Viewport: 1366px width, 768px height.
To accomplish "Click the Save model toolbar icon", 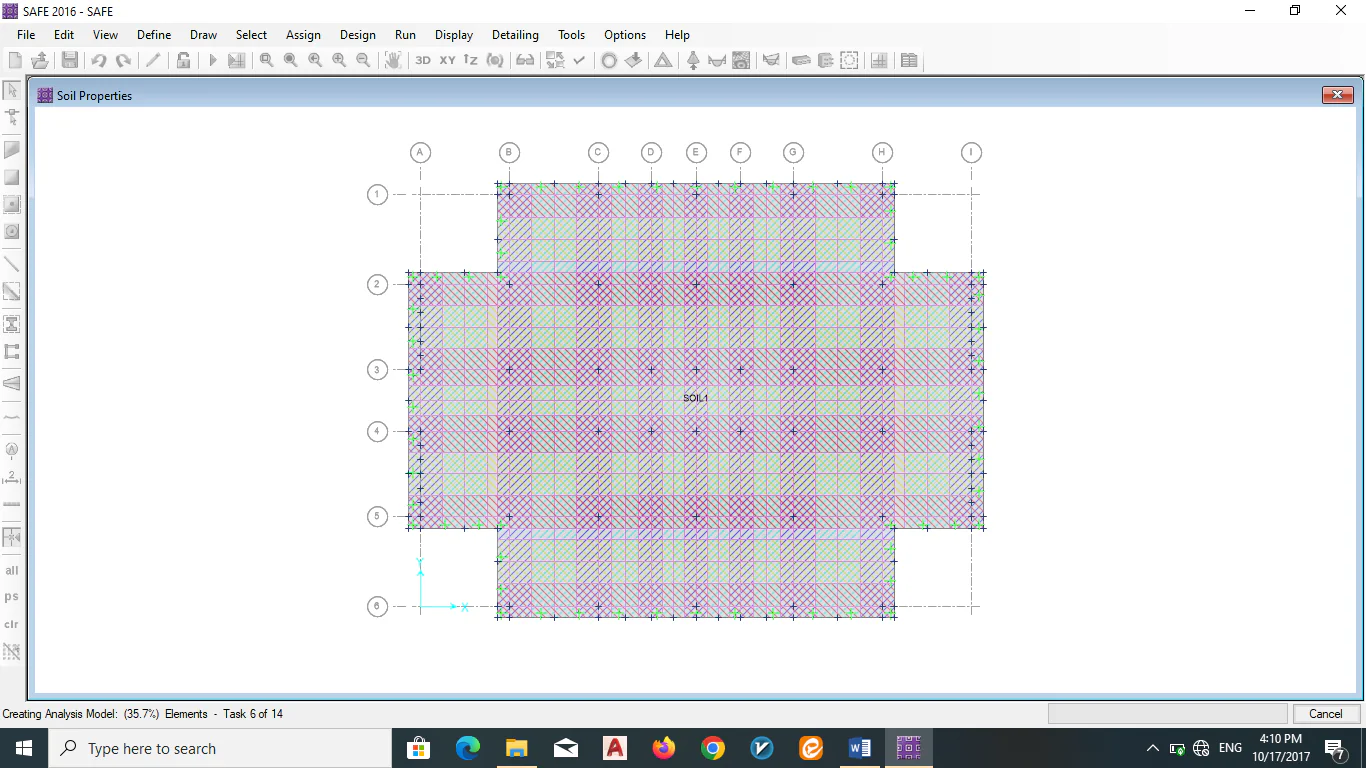I will click(69, 60).
